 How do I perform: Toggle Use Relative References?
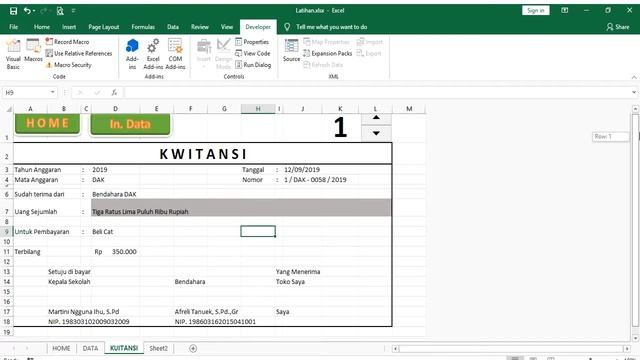(x=79, y=53)
